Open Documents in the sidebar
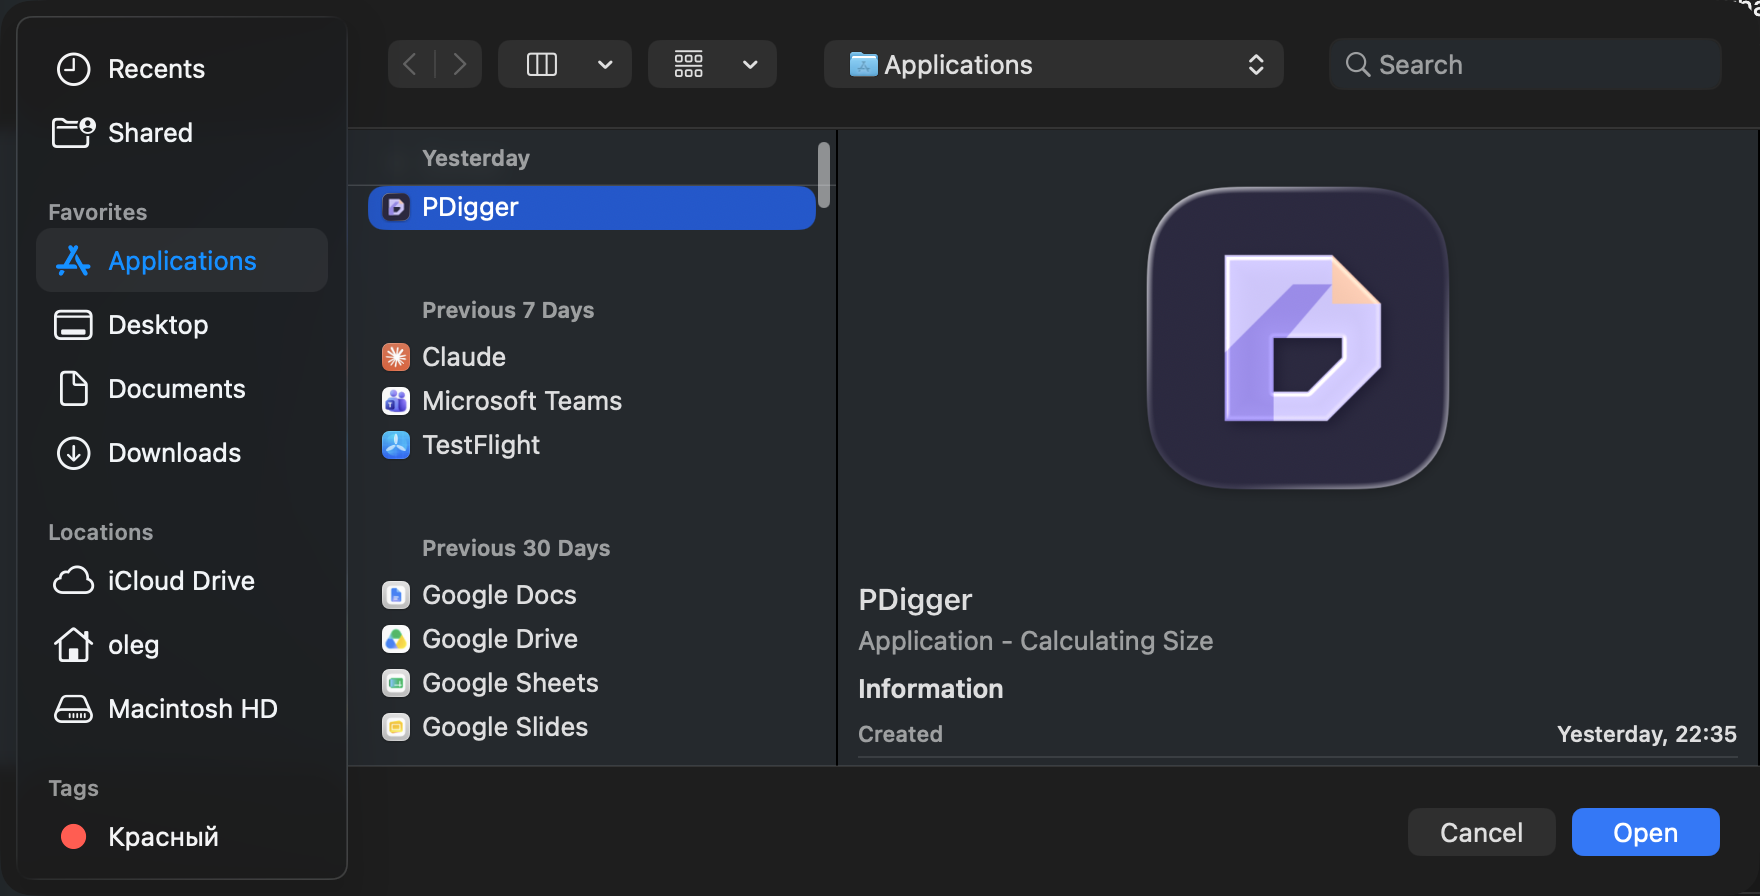The height and width of the screenshot is (896, 1760). pyautogui.click(x=182, y=389)
